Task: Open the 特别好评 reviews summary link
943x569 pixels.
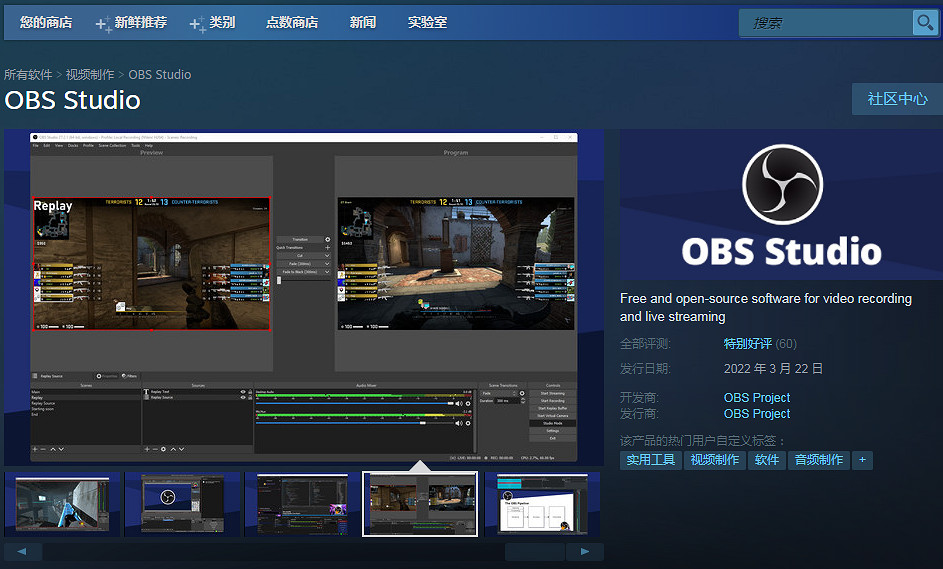Action: pyautogui.click(x=747, y=344)
